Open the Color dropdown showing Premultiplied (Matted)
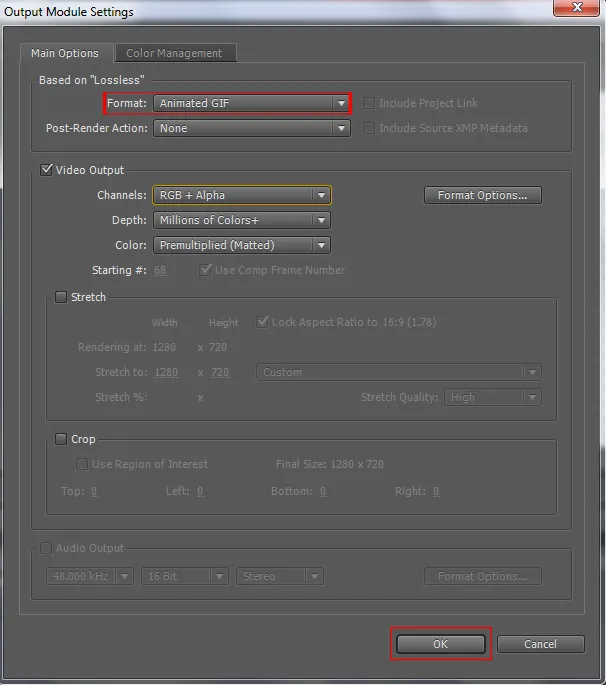606x685 pixels. [x=242, y=245]
